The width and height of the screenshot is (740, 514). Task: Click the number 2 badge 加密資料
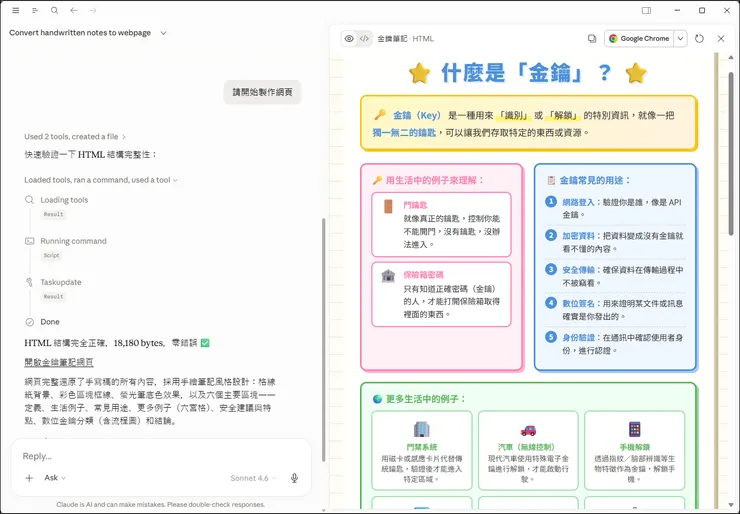(551, 235)
